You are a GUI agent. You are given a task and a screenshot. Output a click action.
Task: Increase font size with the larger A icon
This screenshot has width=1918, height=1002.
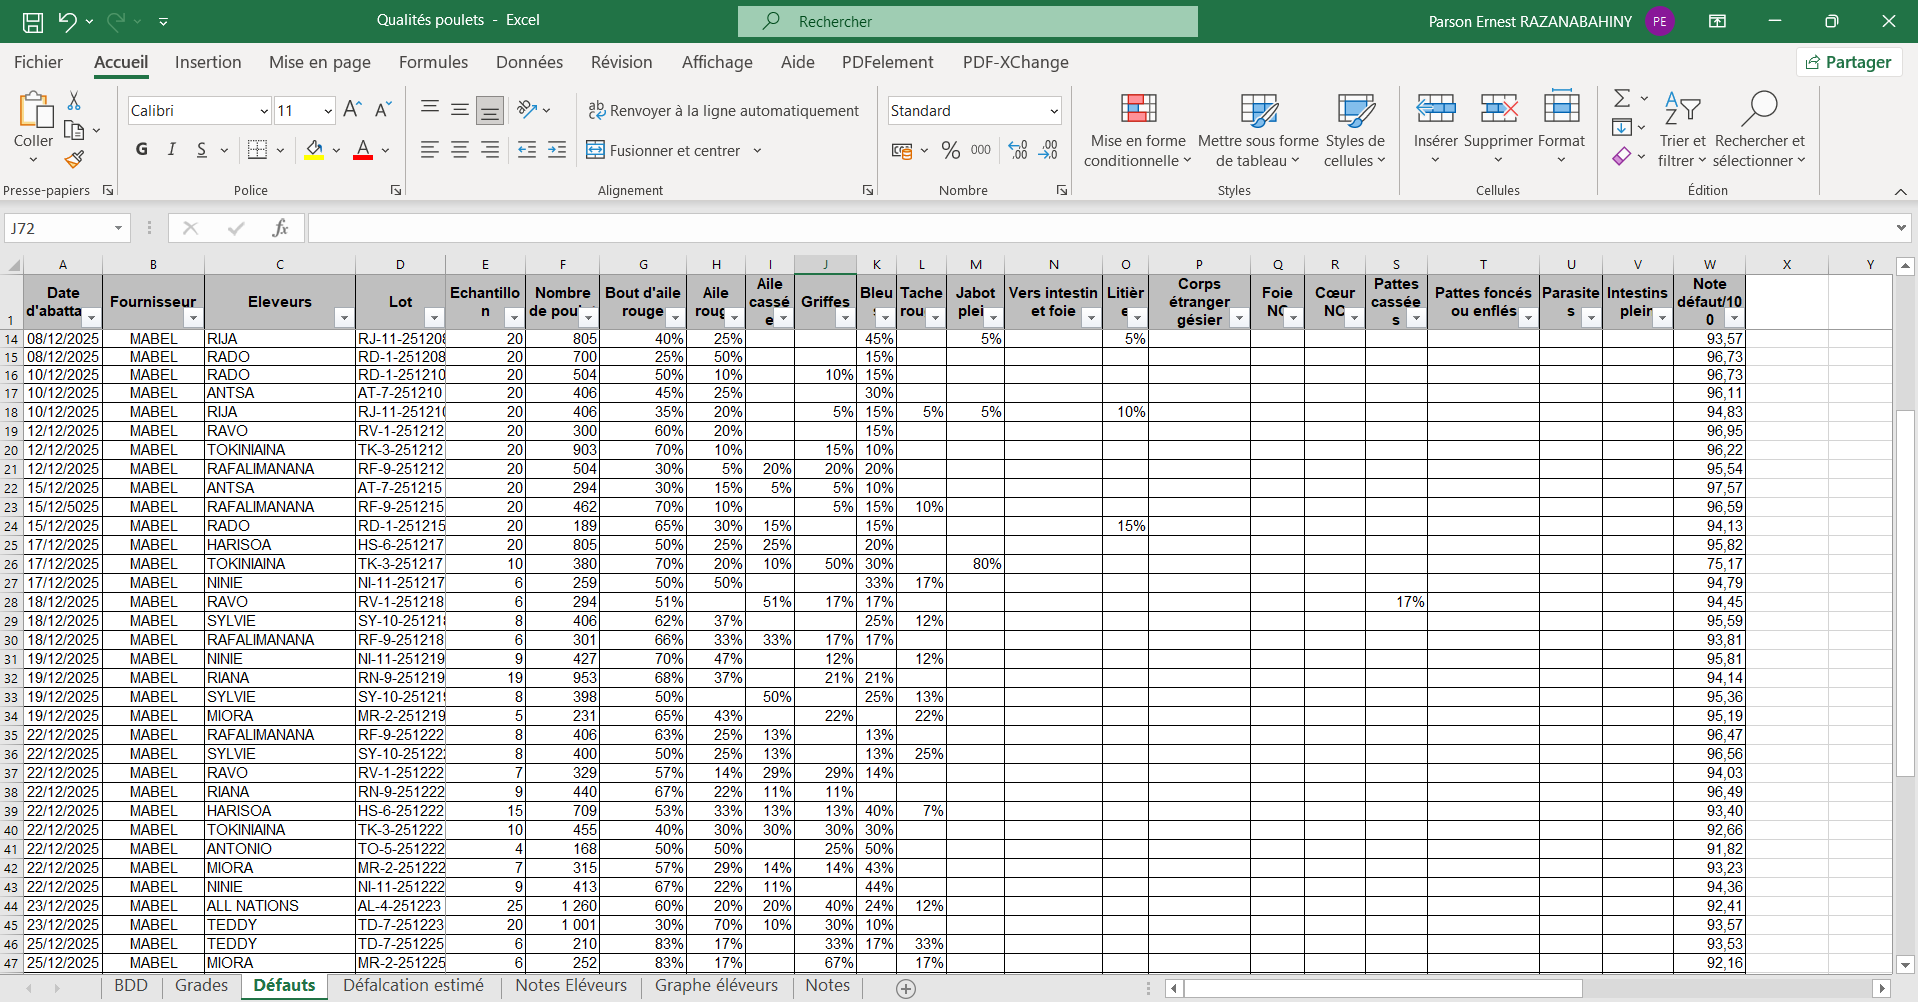(352, 110)
